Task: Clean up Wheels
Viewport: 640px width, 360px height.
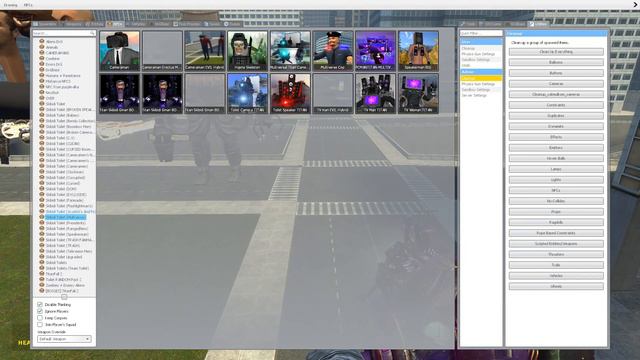Action: point(556,286)
